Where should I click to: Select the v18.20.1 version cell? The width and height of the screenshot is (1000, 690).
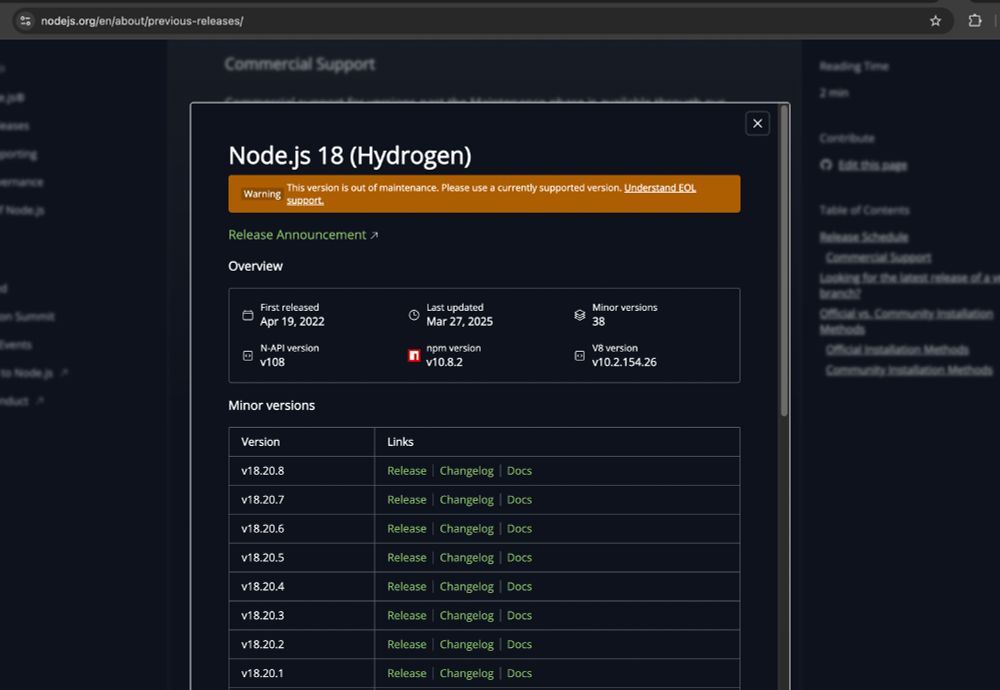tap(302, 673)
